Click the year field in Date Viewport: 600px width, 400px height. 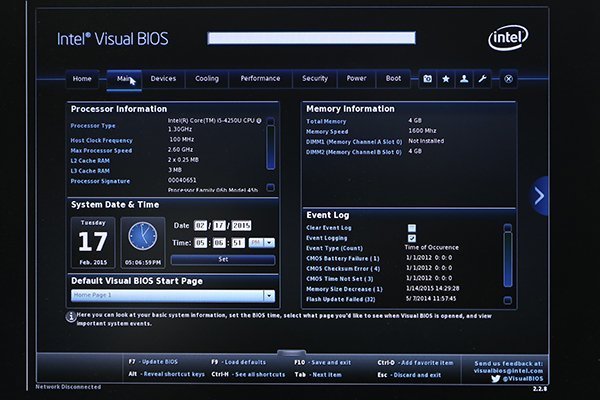point(238,225)
